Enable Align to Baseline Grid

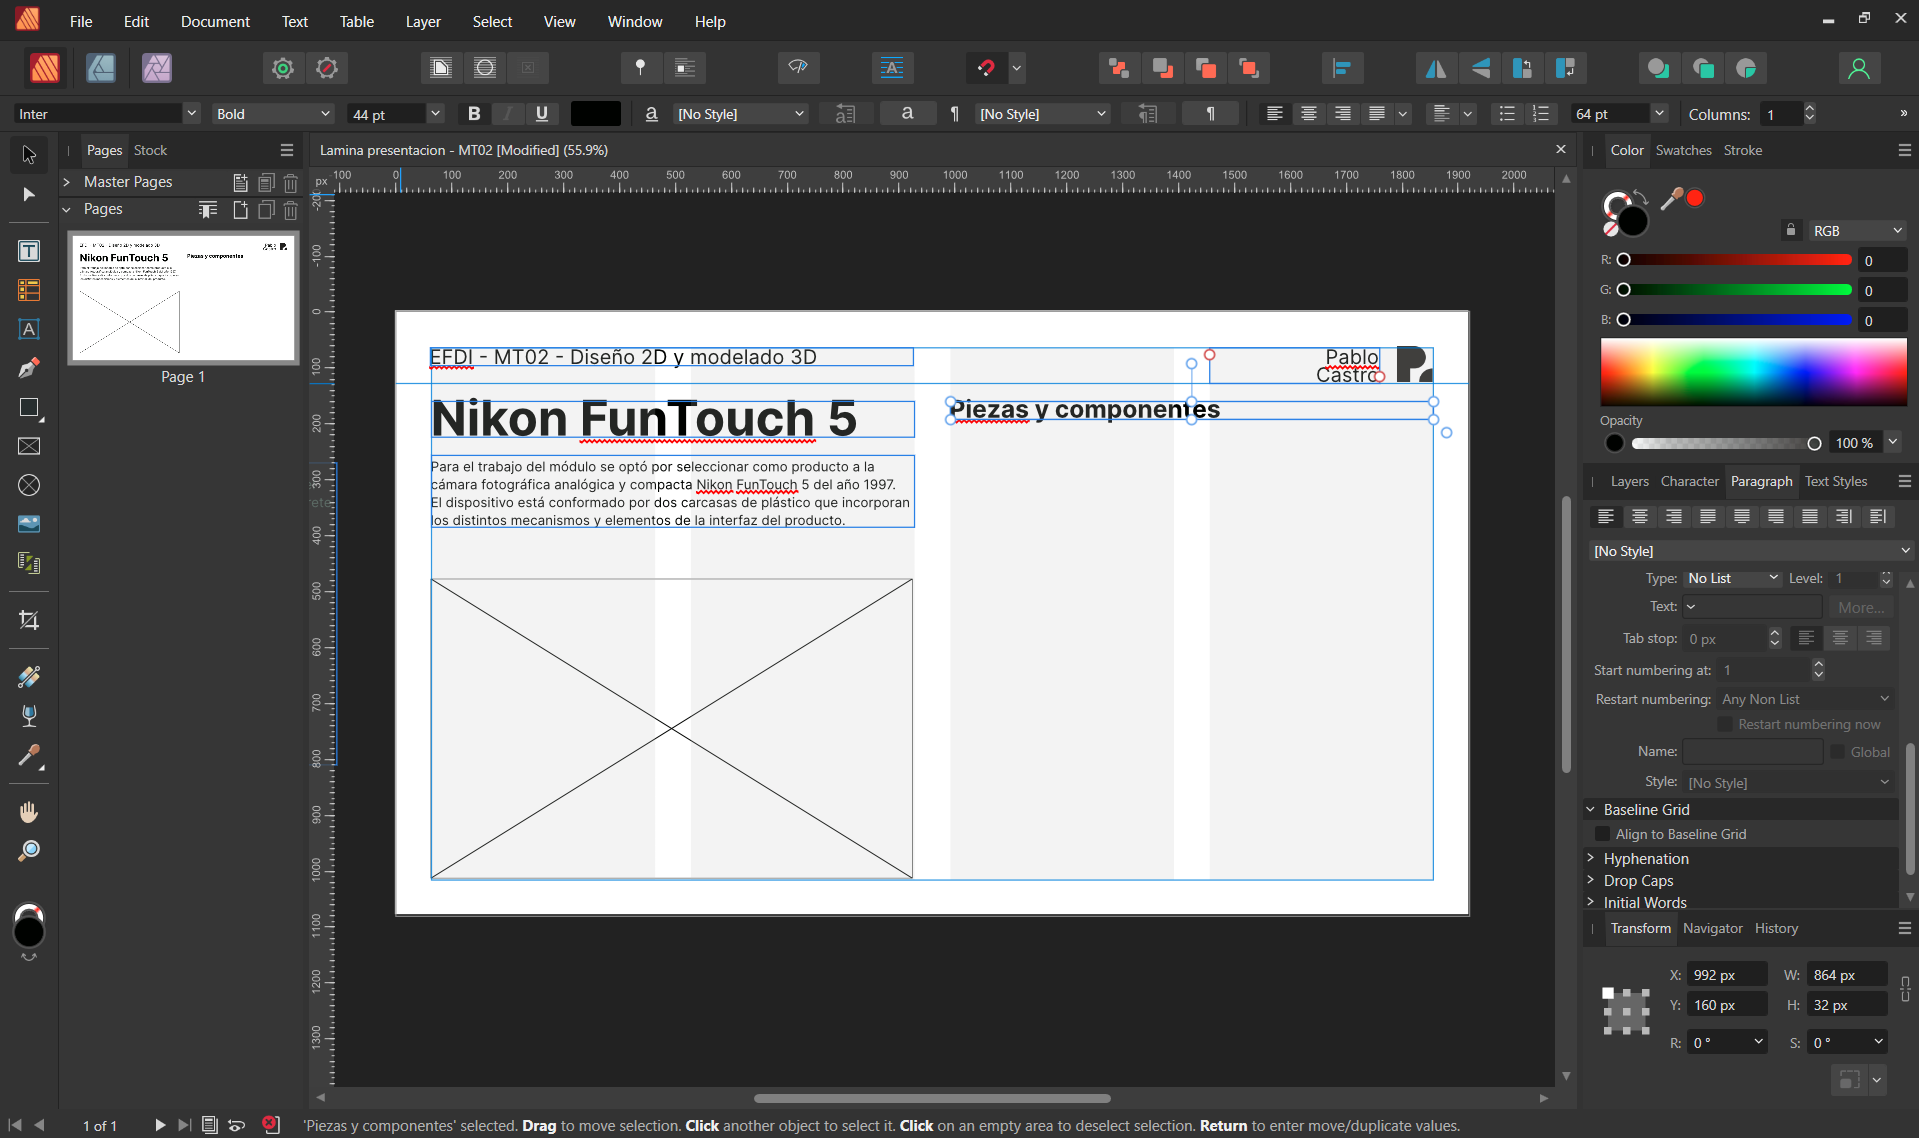1603,834
